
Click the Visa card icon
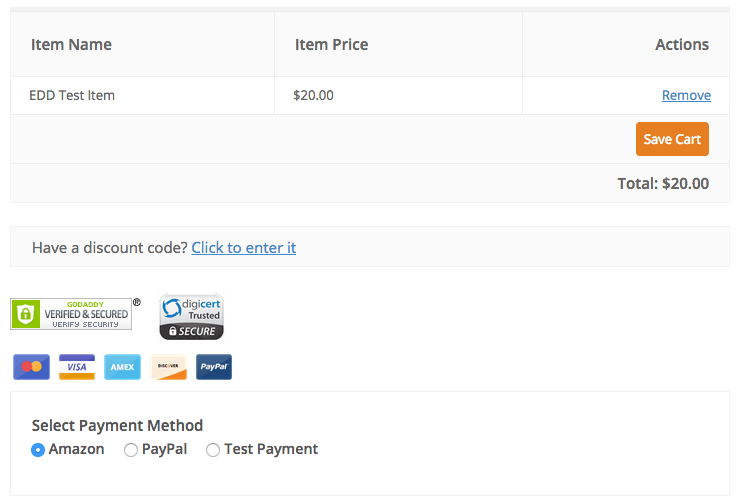(77, 367)
